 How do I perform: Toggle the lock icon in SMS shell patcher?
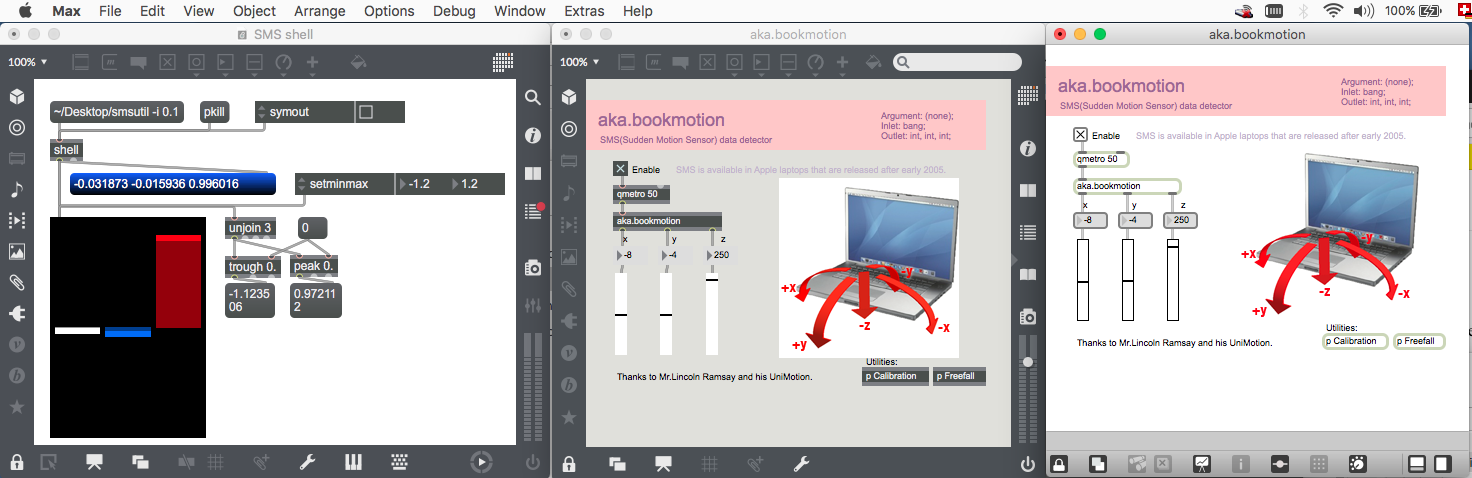click(17, 462)
